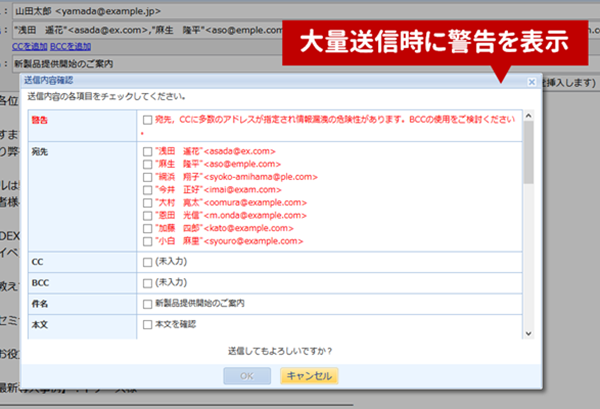Confirm the 件名 subject checkbox

click(x=147, y=304)
